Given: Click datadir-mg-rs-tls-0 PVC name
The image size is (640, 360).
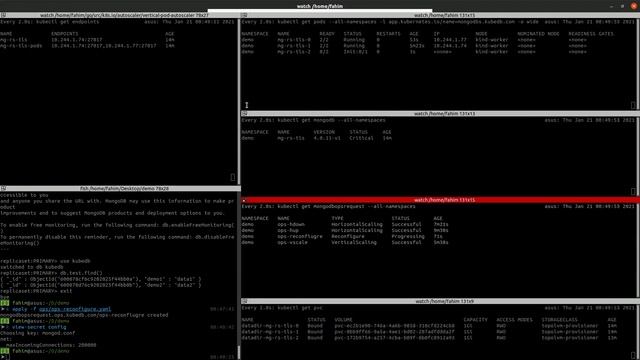Looking at the screenshot, I should click(x=270, y=326).
